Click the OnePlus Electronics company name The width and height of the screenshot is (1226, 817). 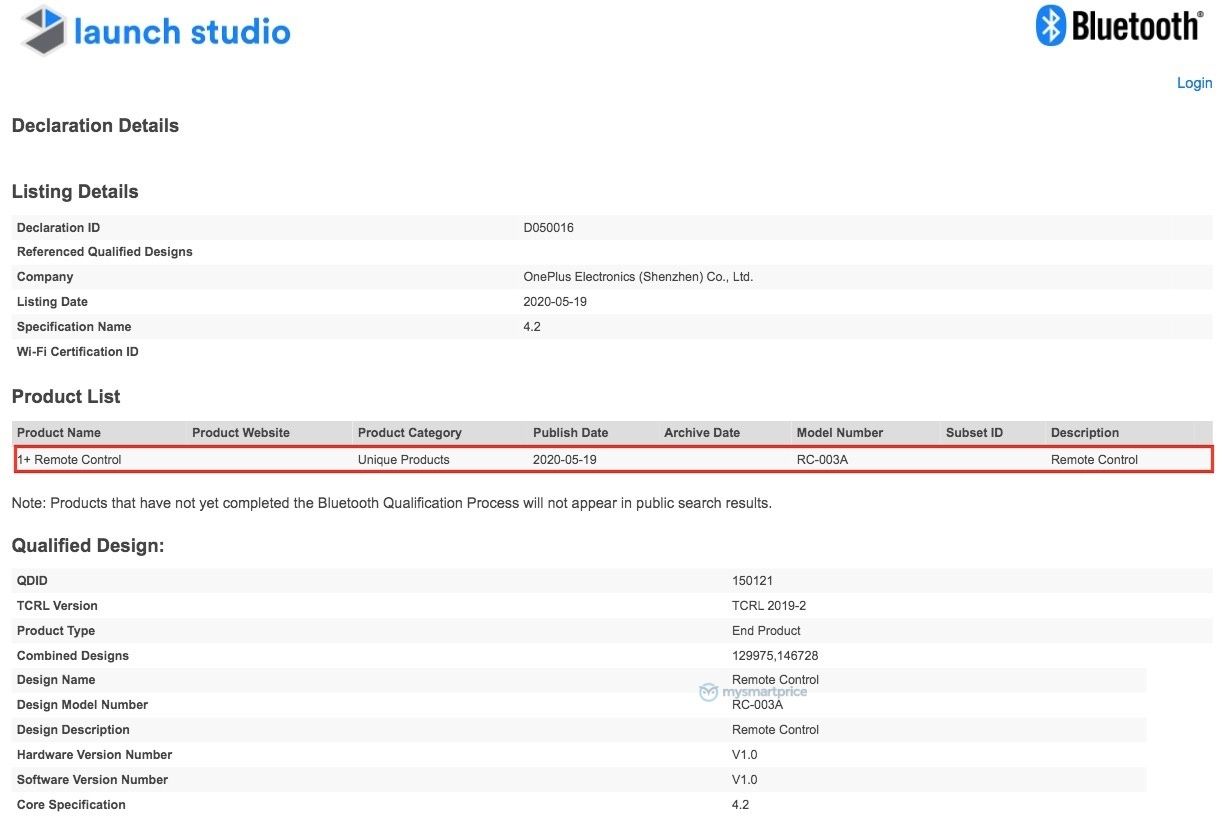coord(638,277)
